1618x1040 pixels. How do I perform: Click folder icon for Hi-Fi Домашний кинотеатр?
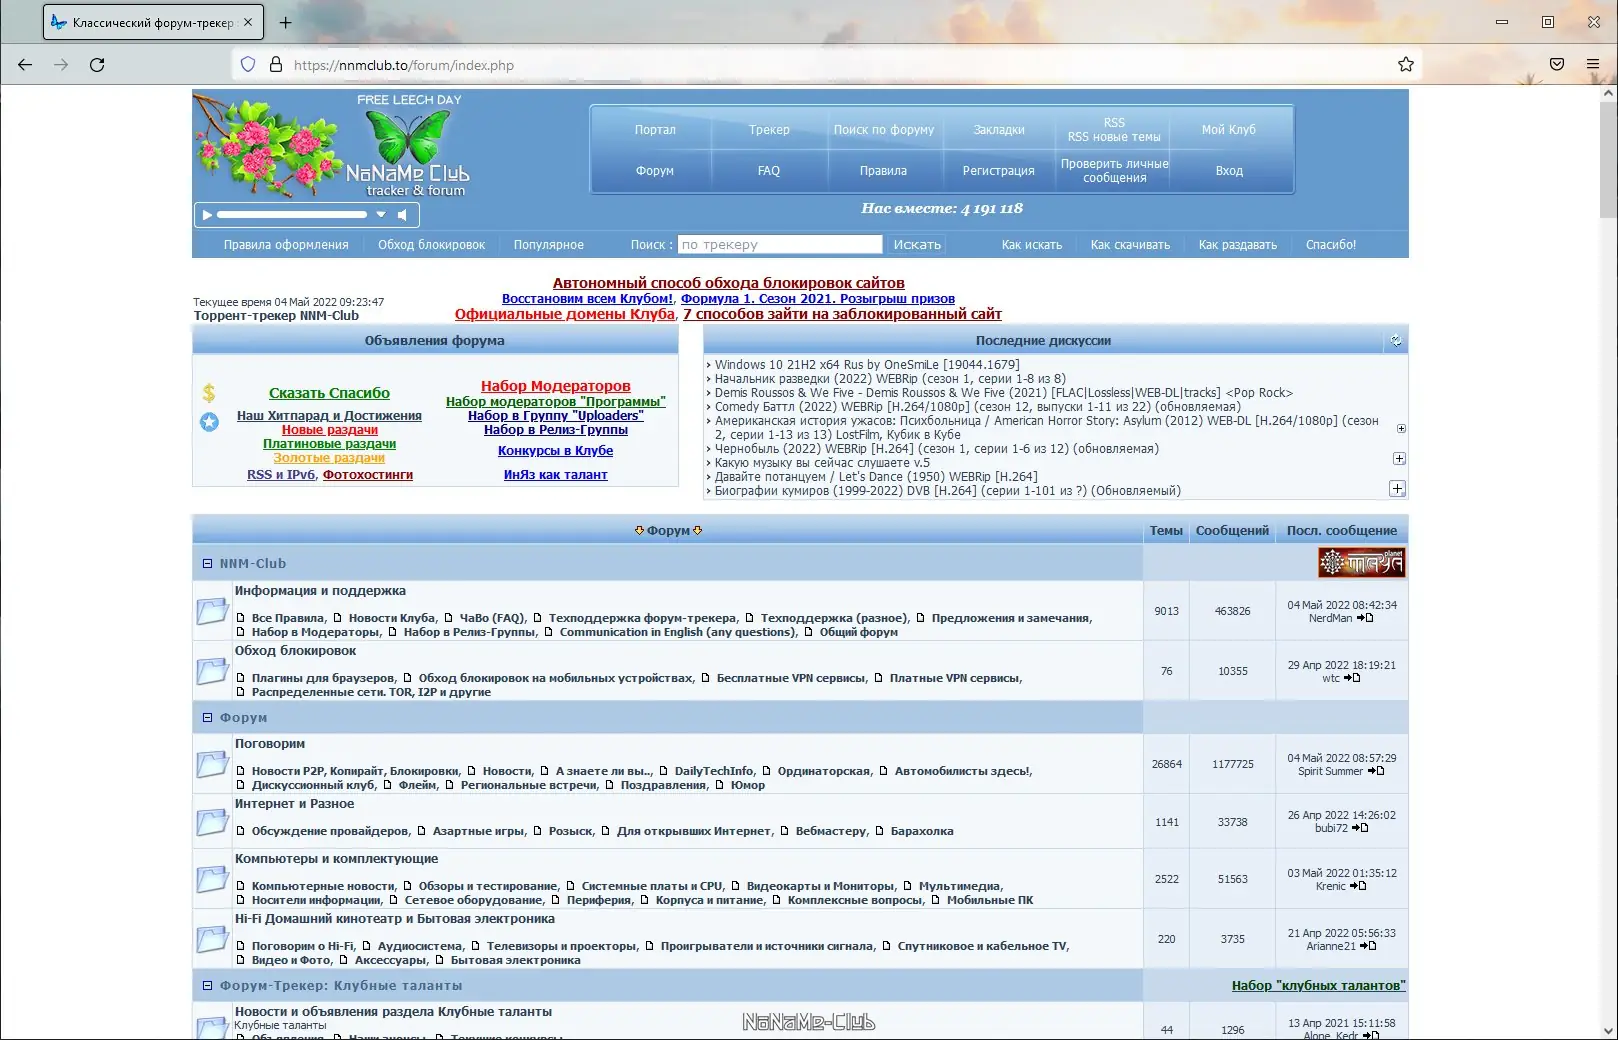tap(212, 939)
